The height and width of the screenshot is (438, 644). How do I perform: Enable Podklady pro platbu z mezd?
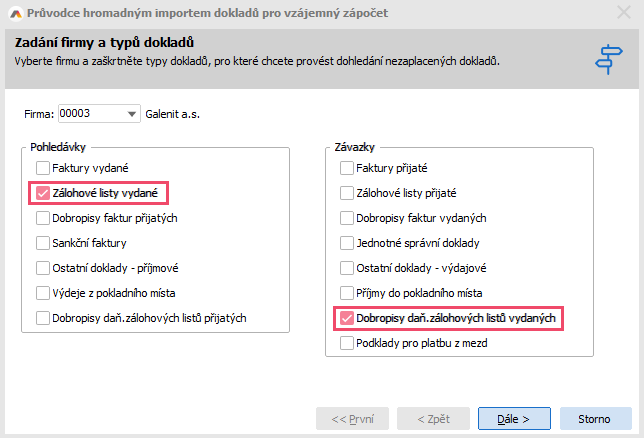point(347,343)
